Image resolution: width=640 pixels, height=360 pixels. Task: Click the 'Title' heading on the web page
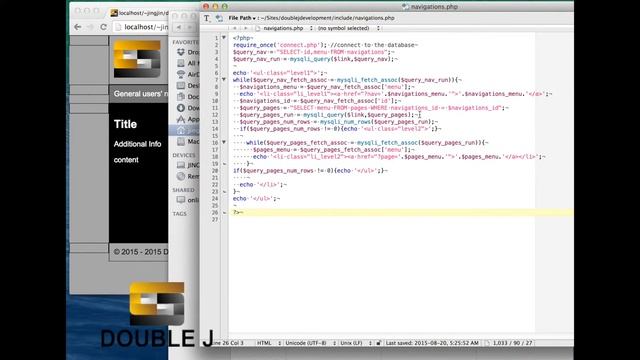tap(125, 124)
